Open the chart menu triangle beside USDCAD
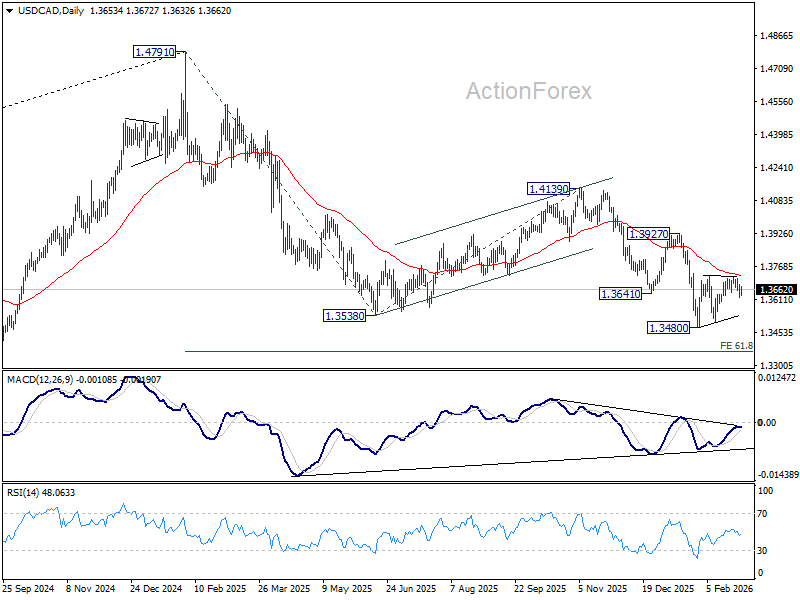Image resolution: width=800 pixels, height=600 pixels. [10, 11]
